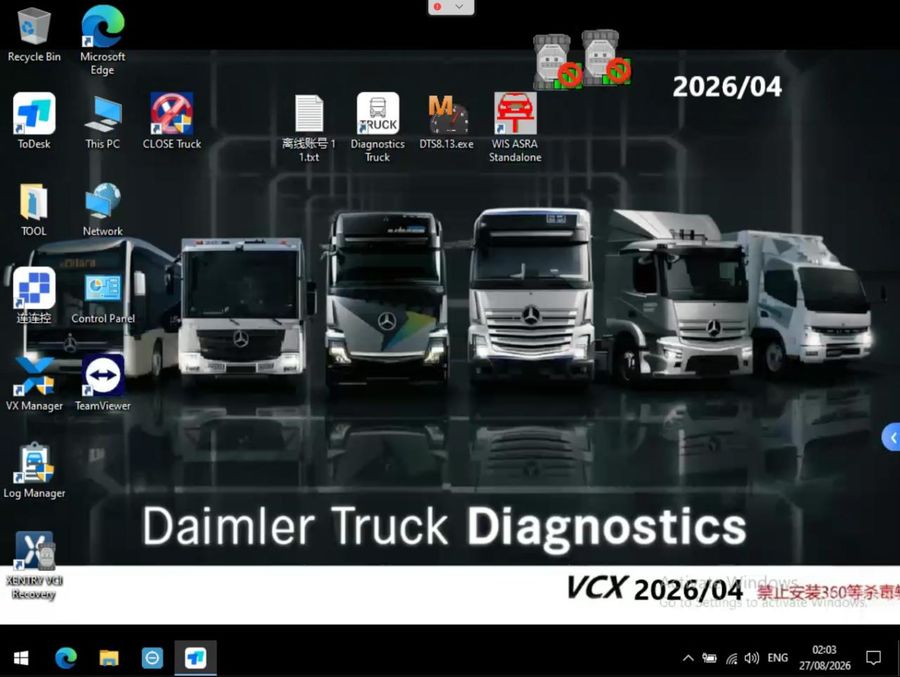Select the CLOSE Truck shortcut
Image resolution: width=900 pixels, height=677 pixels.
click(172, 122)
